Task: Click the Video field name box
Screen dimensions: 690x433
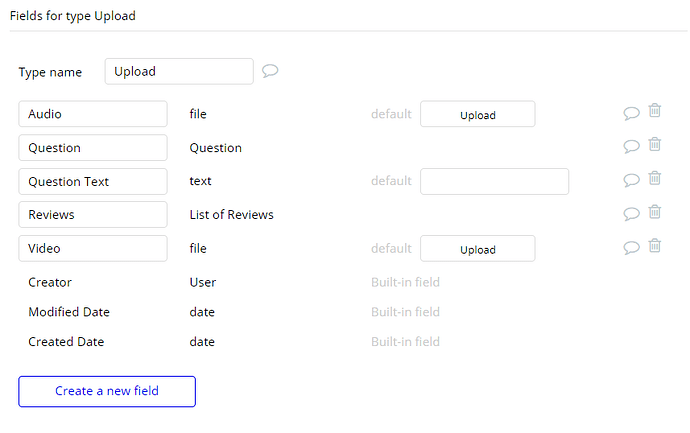Action: click(x=93, y=248)
